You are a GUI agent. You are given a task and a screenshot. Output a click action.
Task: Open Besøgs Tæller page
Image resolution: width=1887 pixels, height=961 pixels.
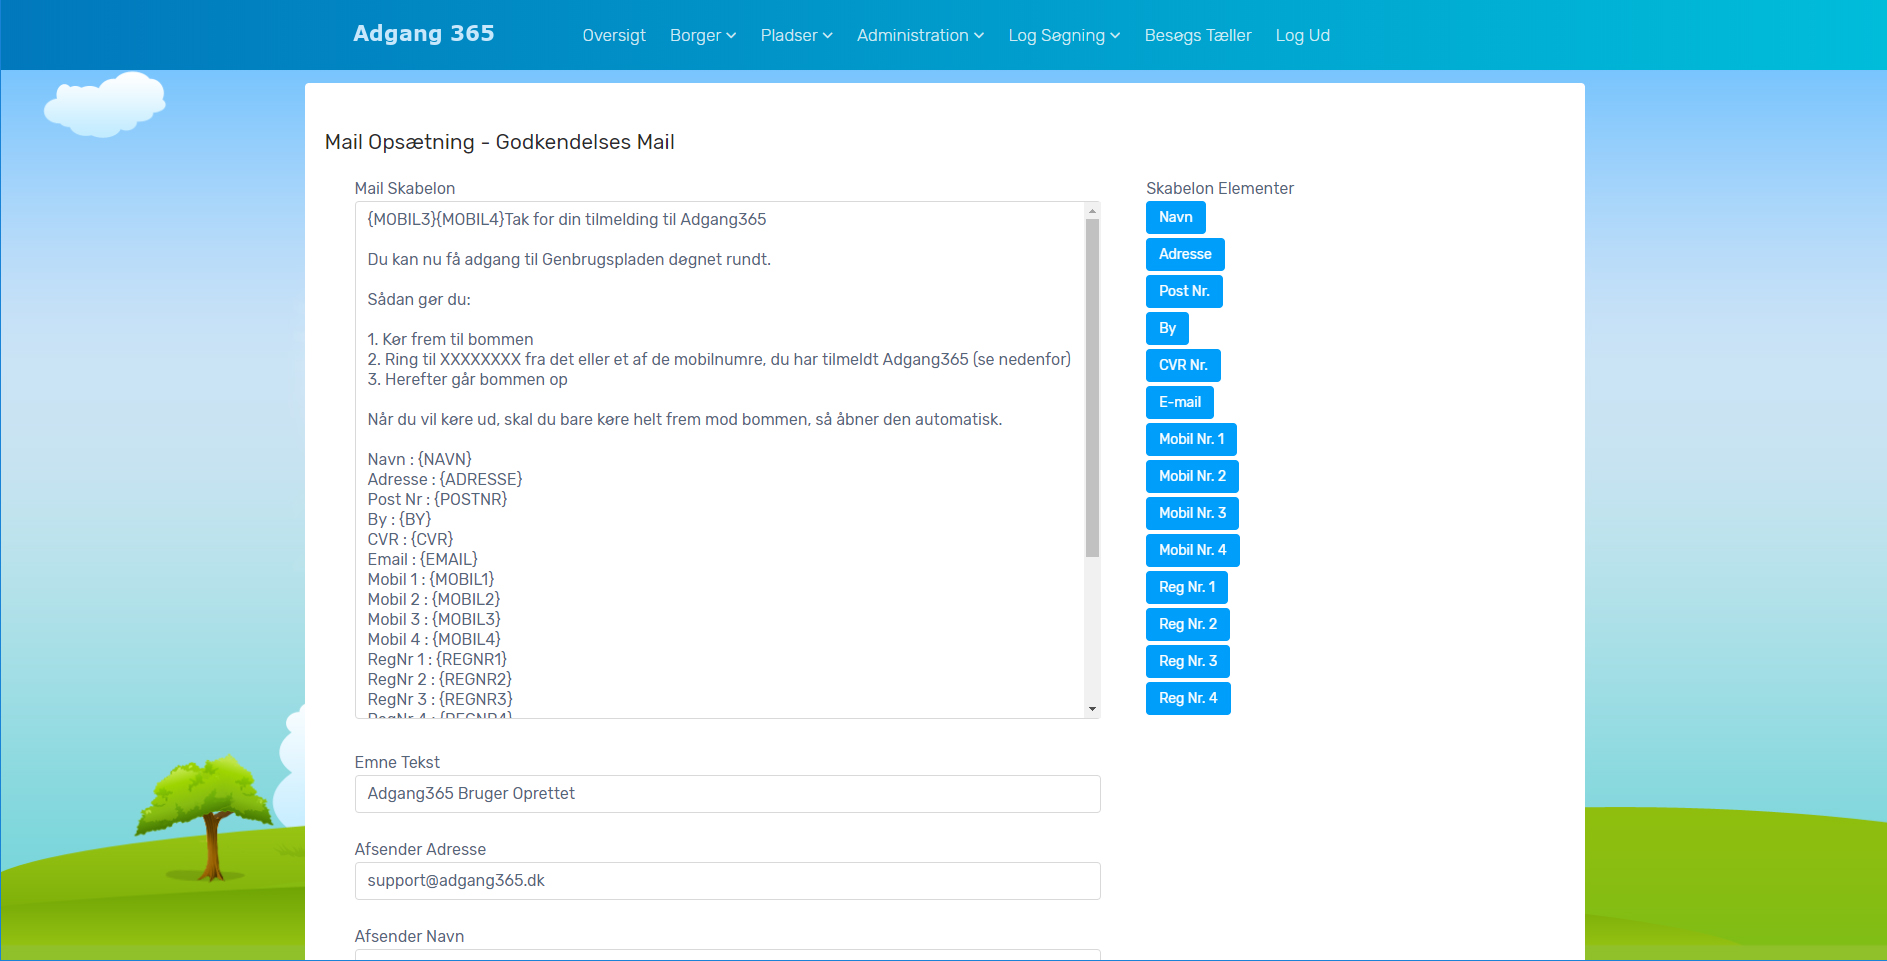[x=1197, y=36]
